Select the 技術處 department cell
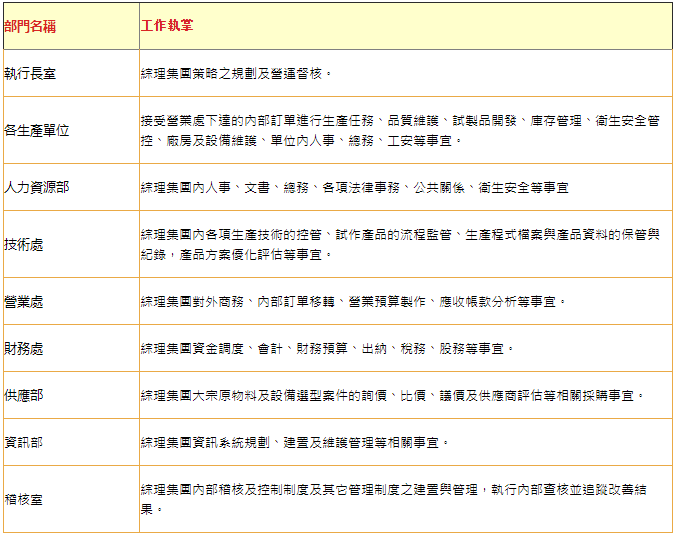677x538 pixels. click(x=24, y=244)
